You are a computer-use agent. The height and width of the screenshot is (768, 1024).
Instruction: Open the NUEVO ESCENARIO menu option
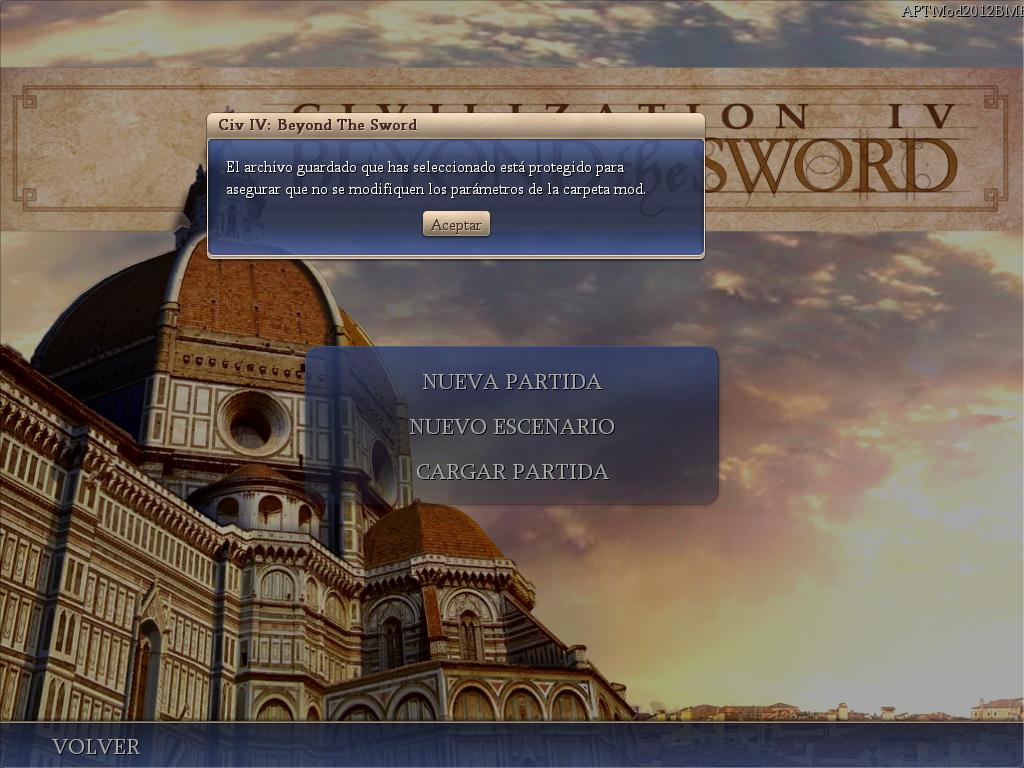511,427
